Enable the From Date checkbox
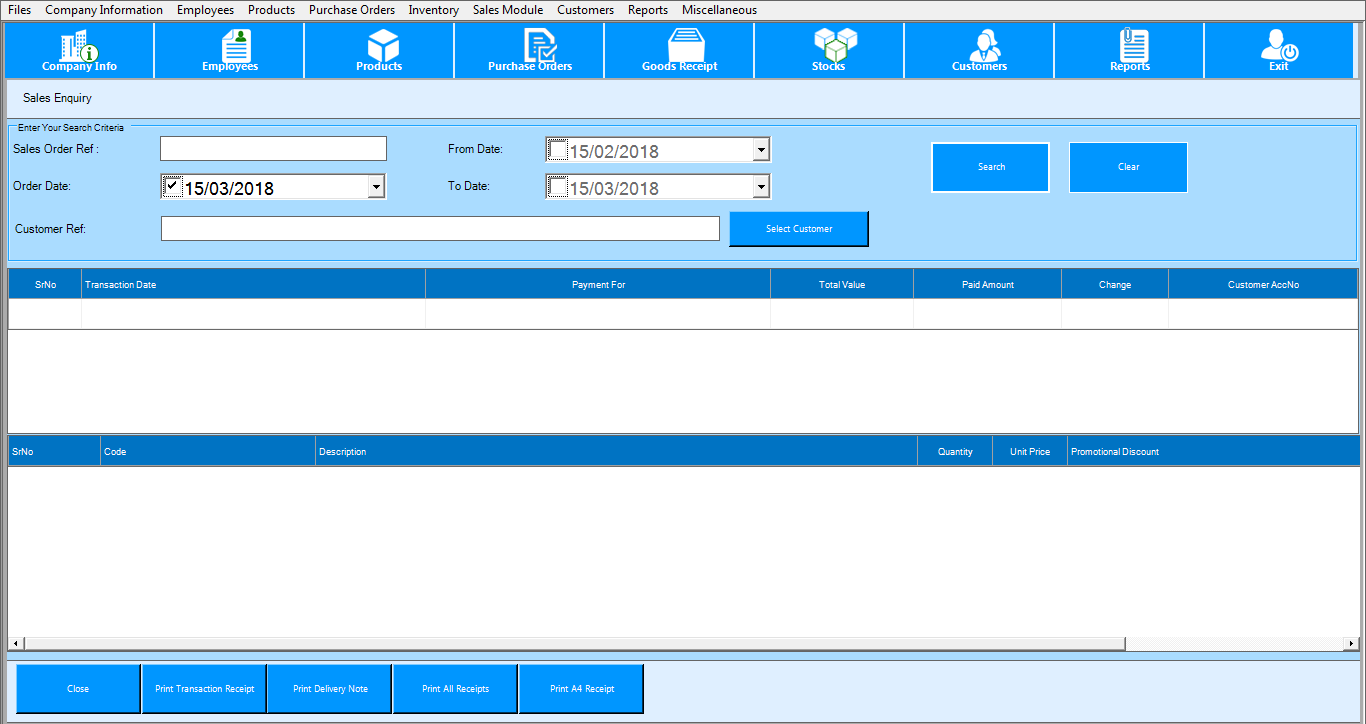This screenshot has height=724, width=1366. (557, 150)
